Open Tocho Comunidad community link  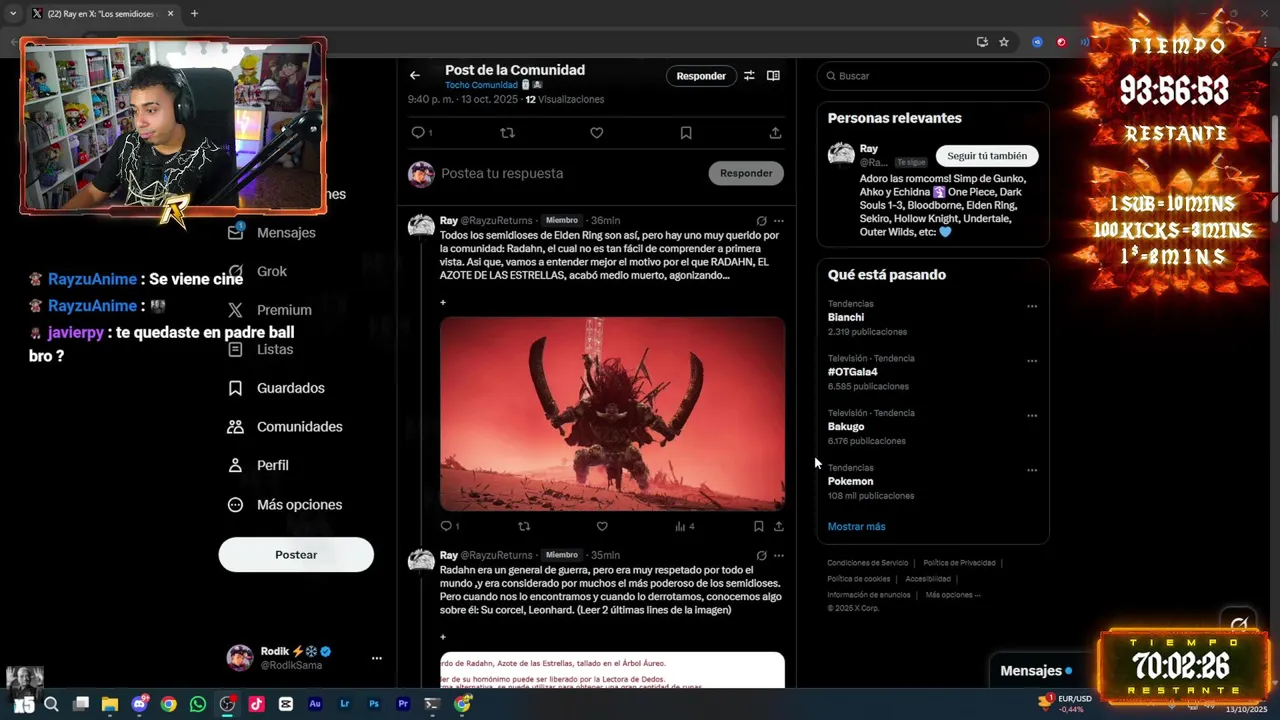tap(481, 85)
